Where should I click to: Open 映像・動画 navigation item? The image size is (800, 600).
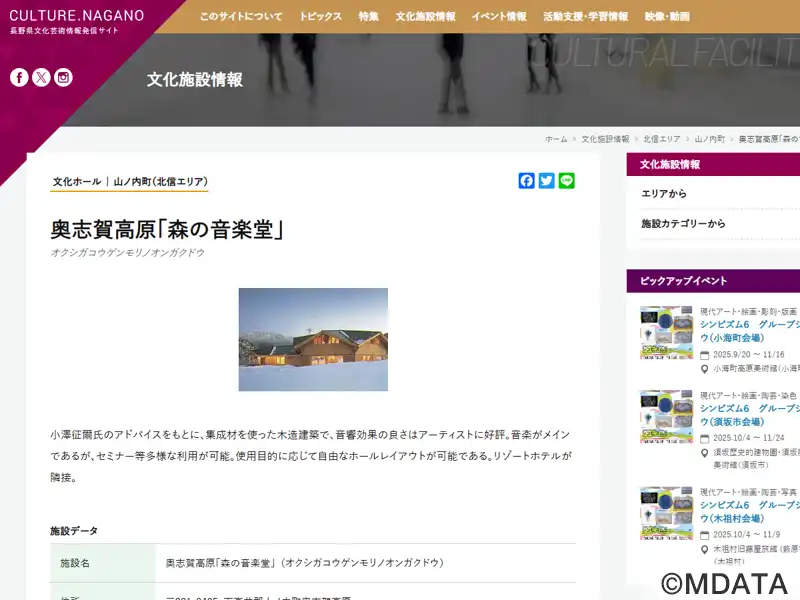click(x=667, y=17)
